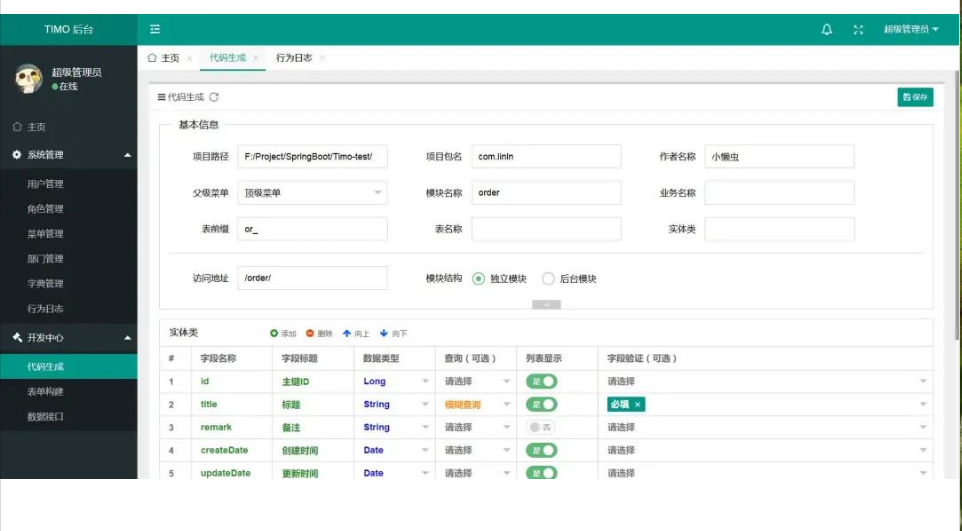Switch to the 行为日志 tab

294,58
